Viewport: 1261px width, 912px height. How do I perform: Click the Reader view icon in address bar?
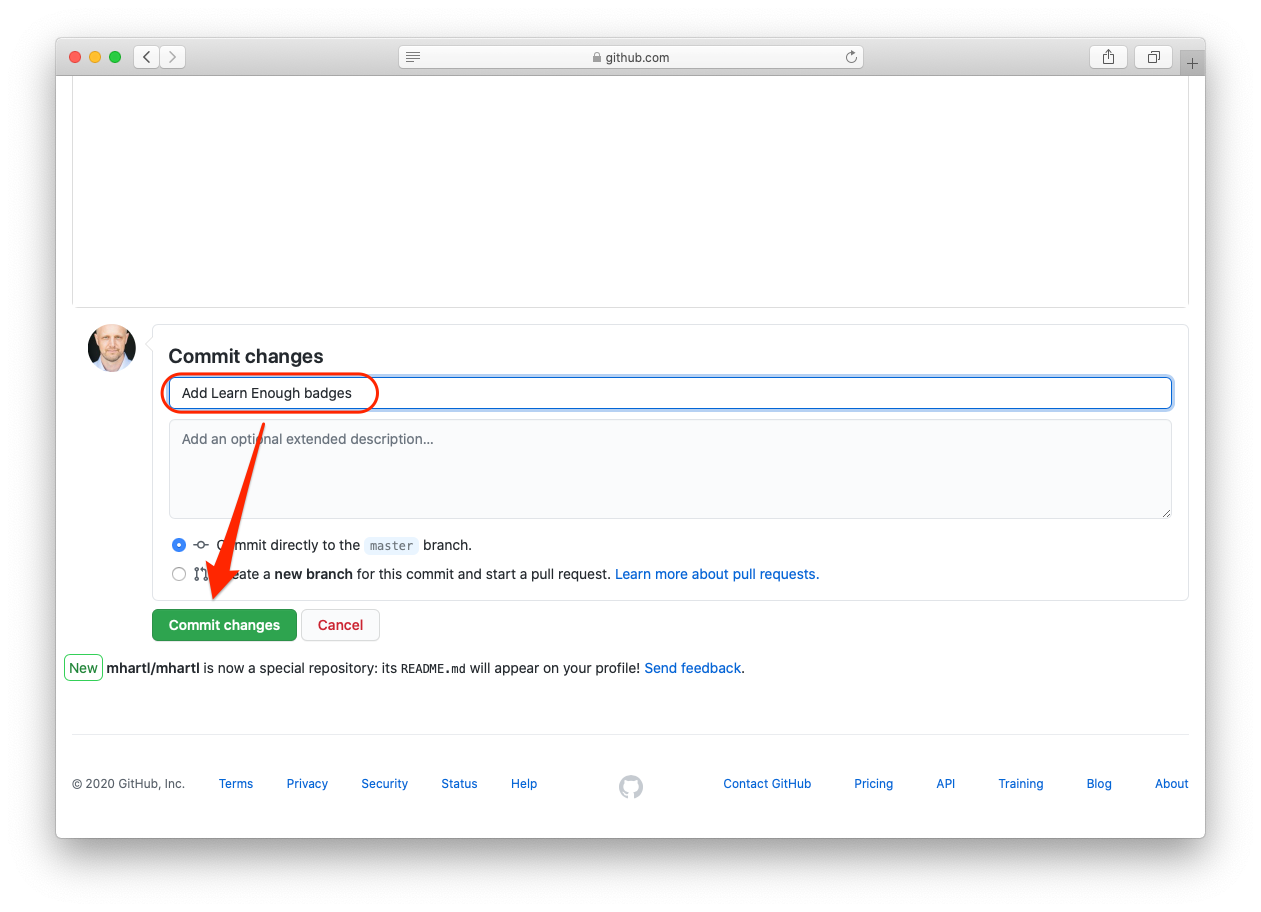tap(413, 57)
